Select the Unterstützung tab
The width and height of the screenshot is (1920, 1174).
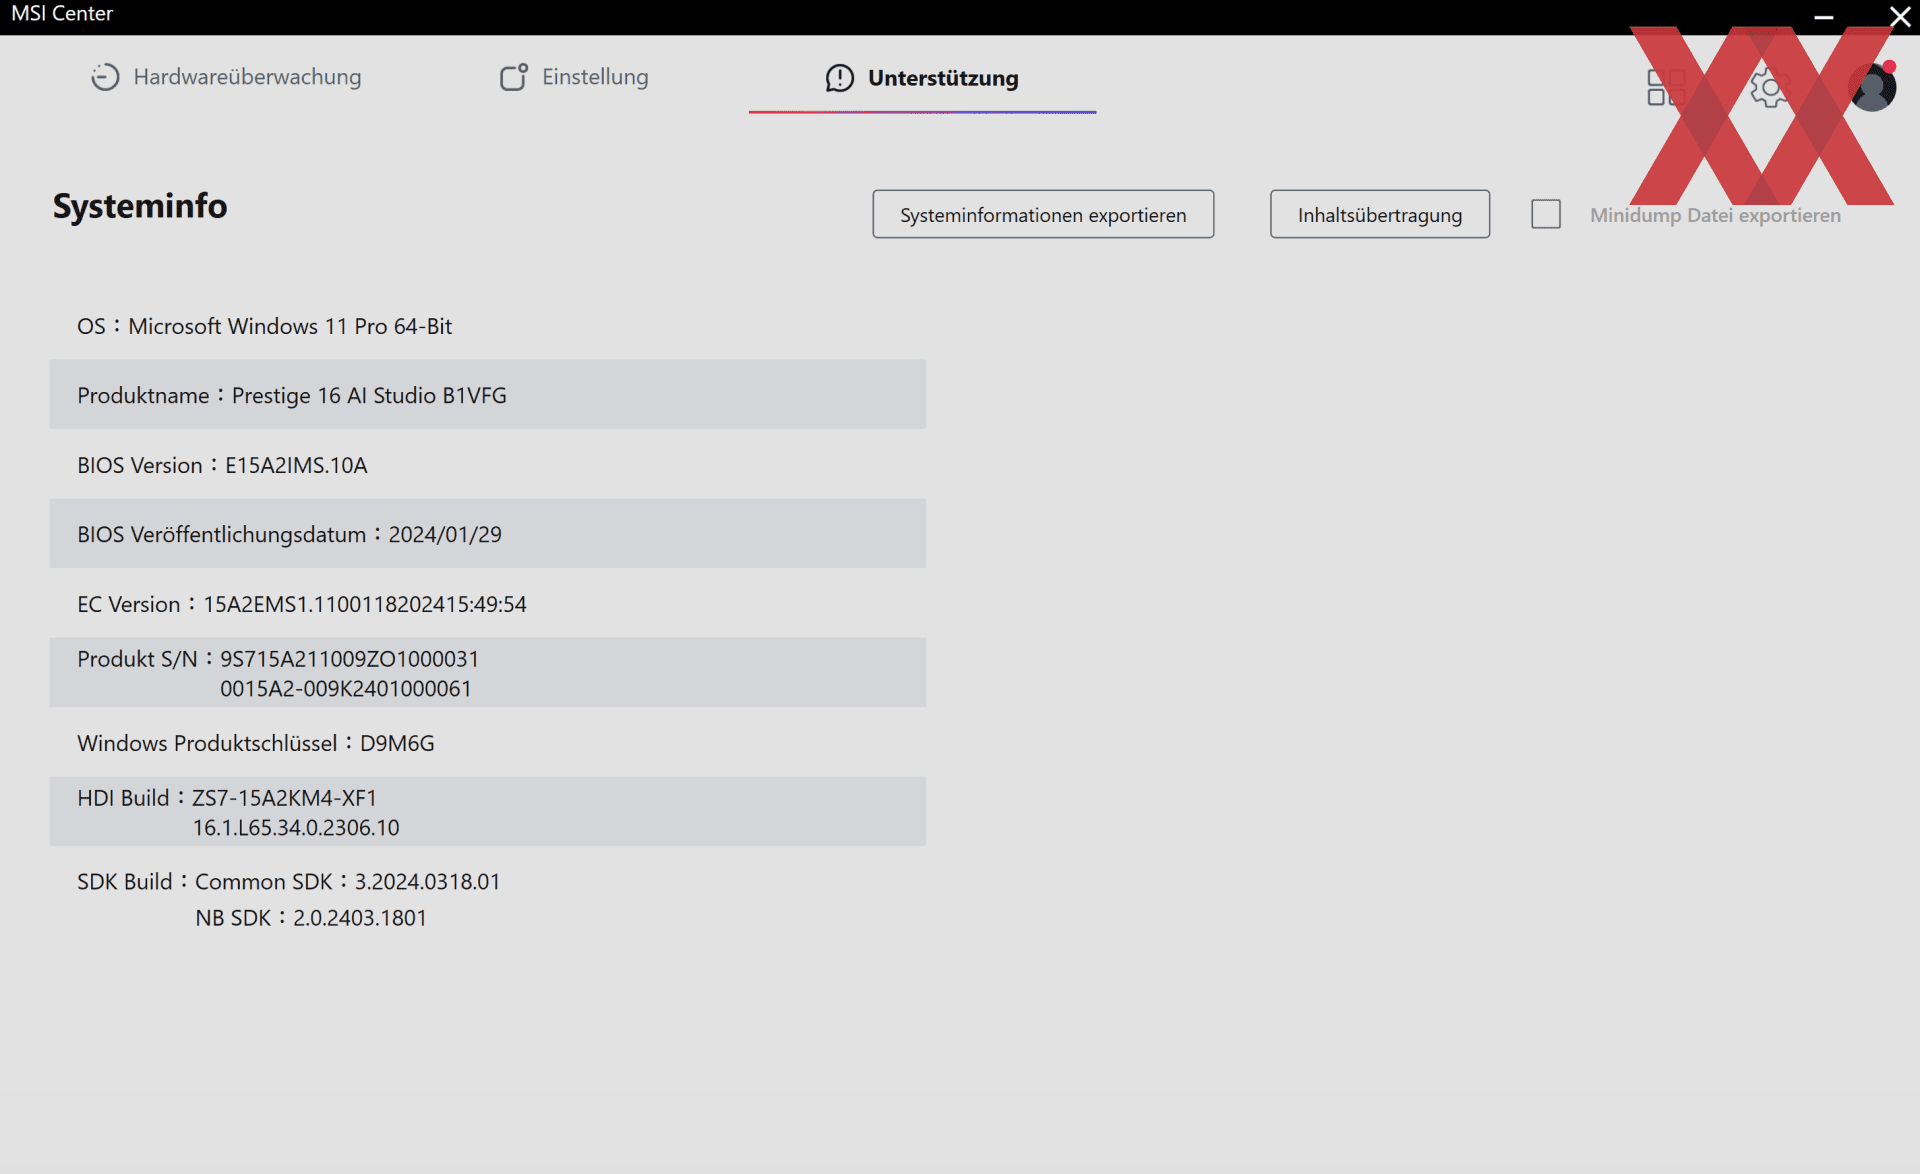922,78
